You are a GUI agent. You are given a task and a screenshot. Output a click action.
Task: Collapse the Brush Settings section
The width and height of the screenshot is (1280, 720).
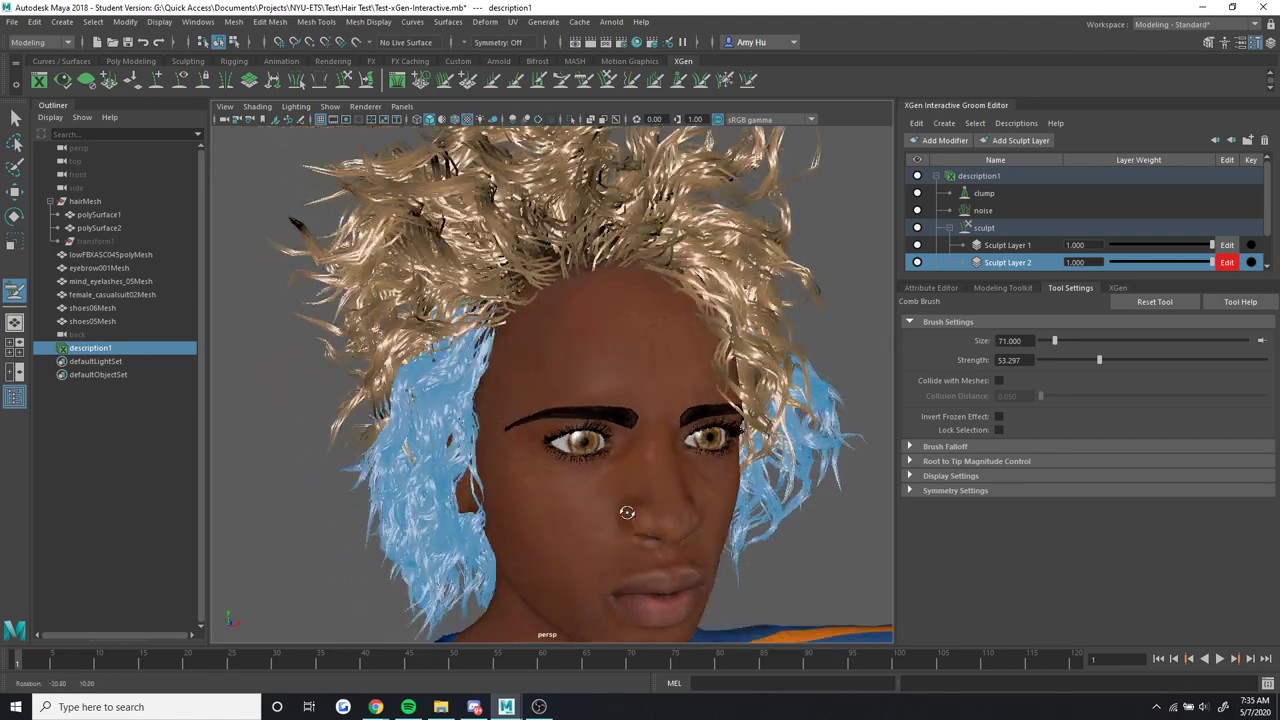(909, 322)
